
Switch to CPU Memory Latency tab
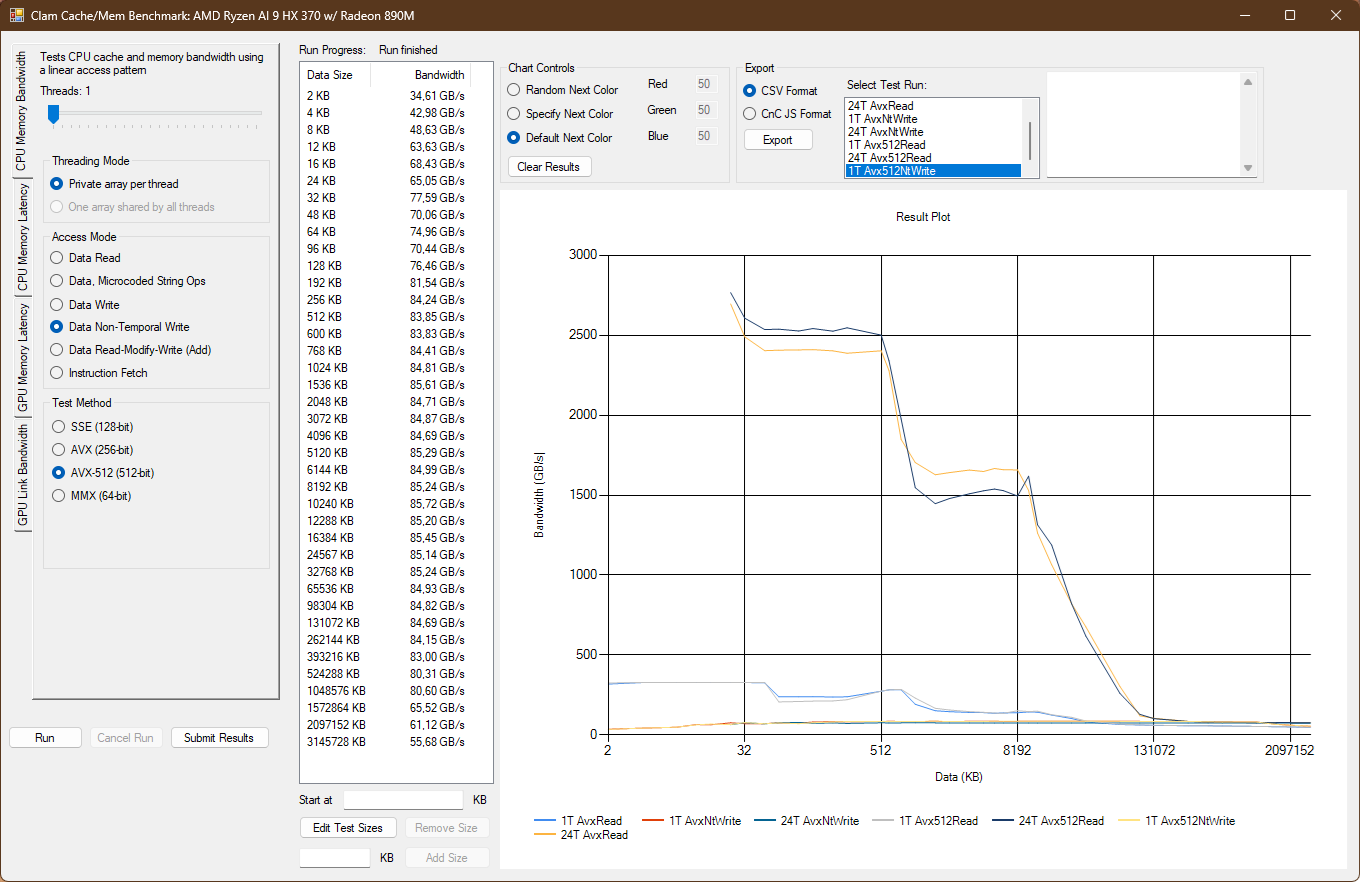23,238
